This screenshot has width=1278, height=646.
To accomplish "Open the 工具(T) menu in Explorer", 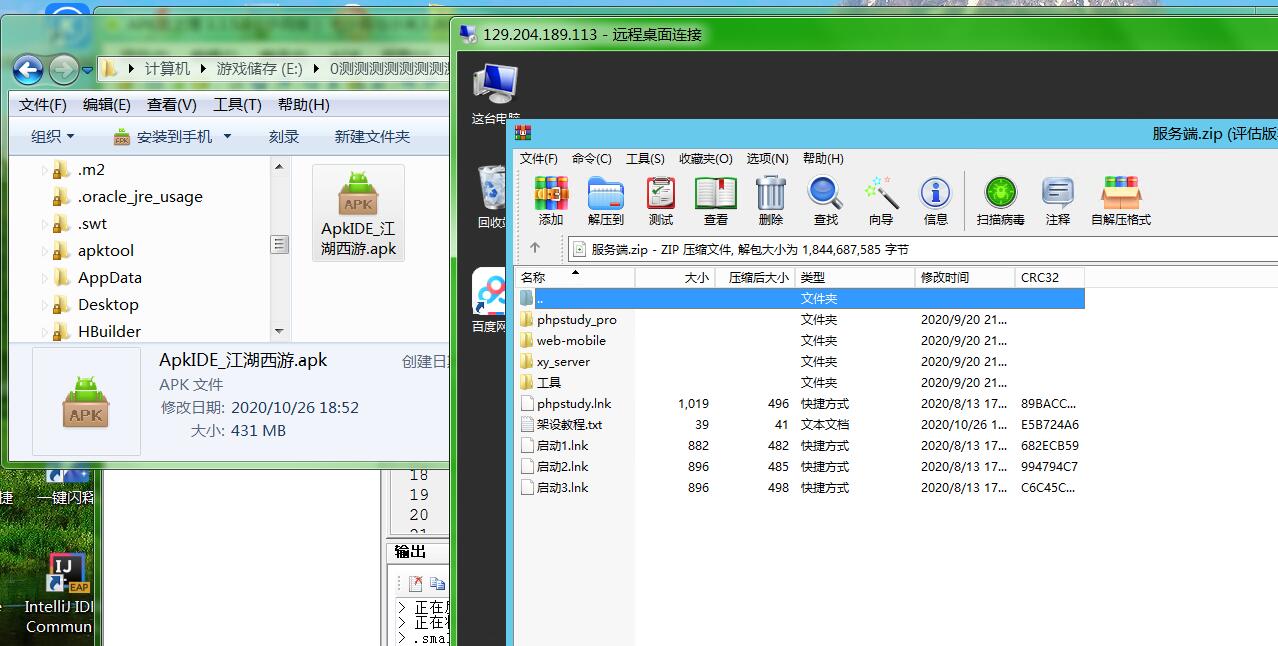I will click(x=237, y=105).
